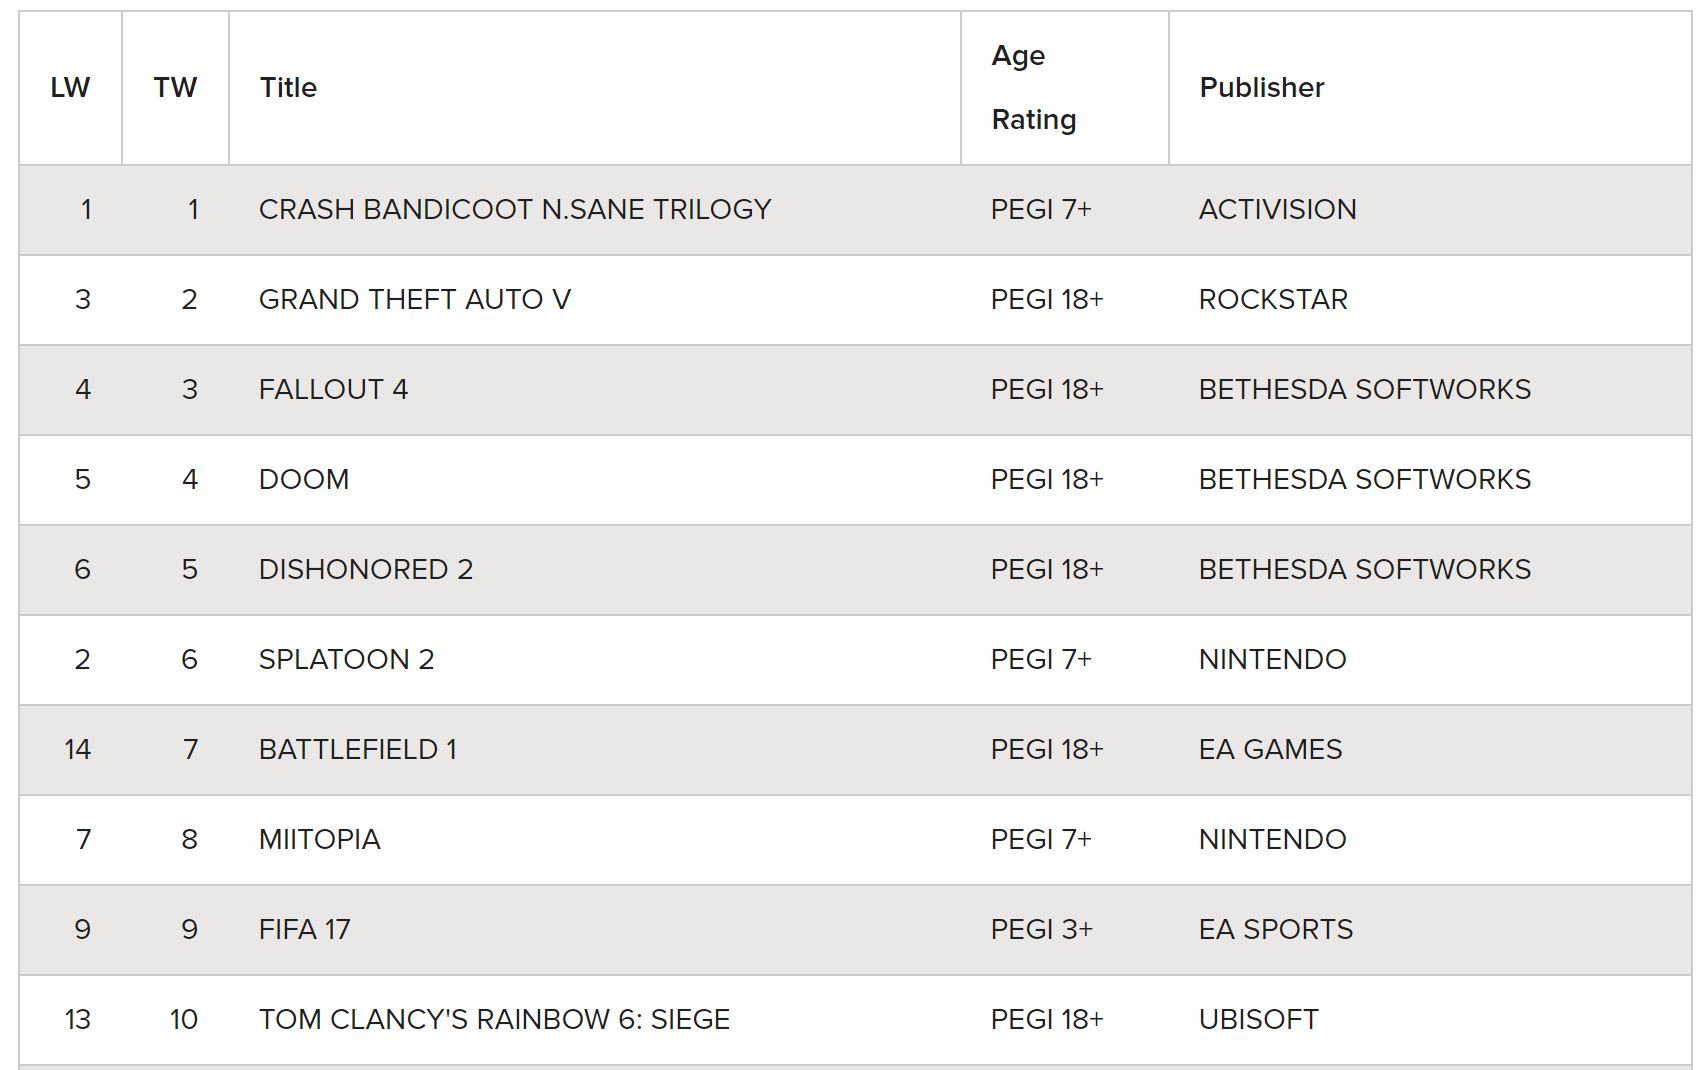Click the Fallout 4 title cell
This screenshot has height=1070, width=1705.
595,390
